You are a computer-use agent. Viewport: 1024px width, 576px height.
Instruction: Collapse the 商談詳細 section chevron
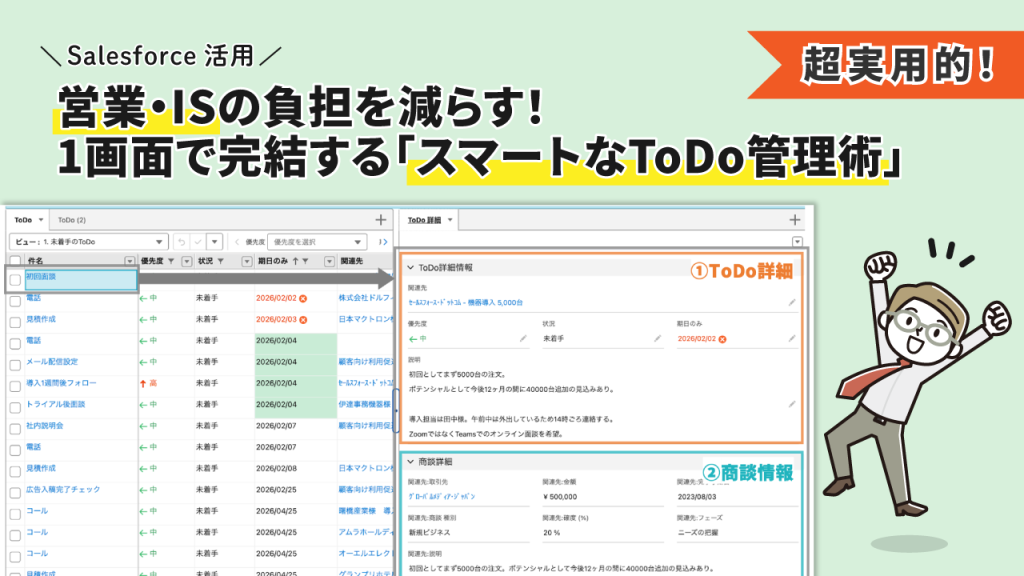point(410,462)
